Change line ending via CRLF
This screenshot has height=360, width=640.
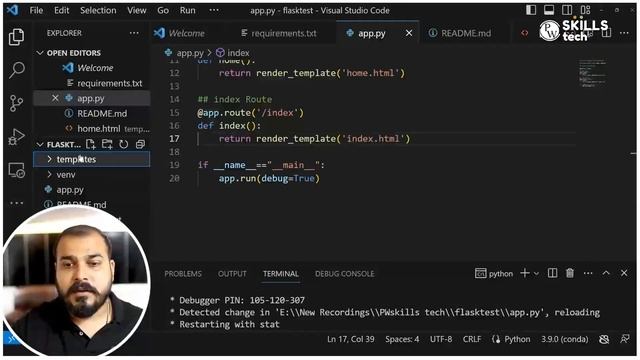tap(472, 339)
